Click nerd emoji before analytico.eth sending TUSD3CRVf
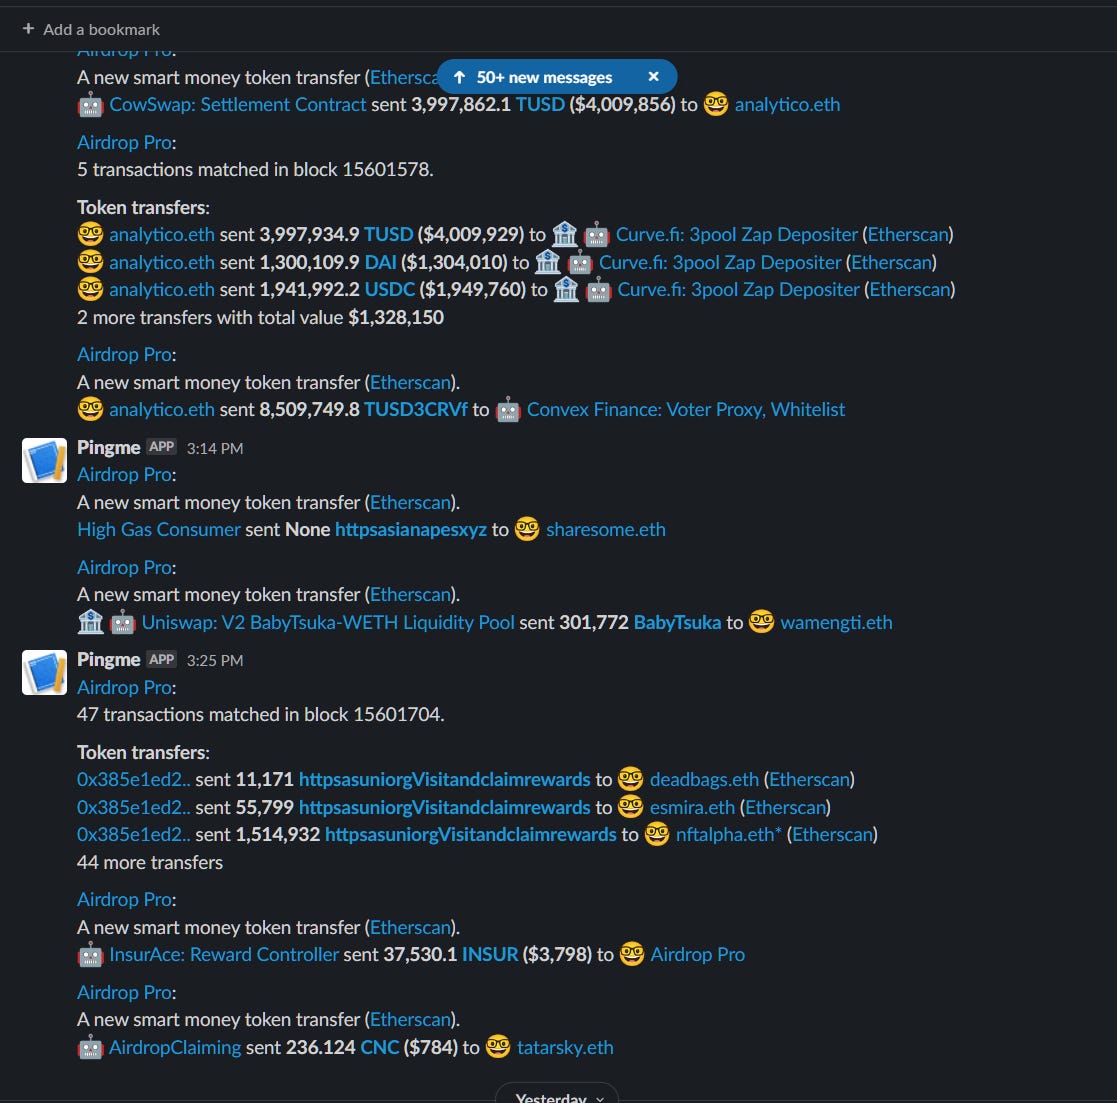Screen dimensions: 1117x1103 pos(90,410)
